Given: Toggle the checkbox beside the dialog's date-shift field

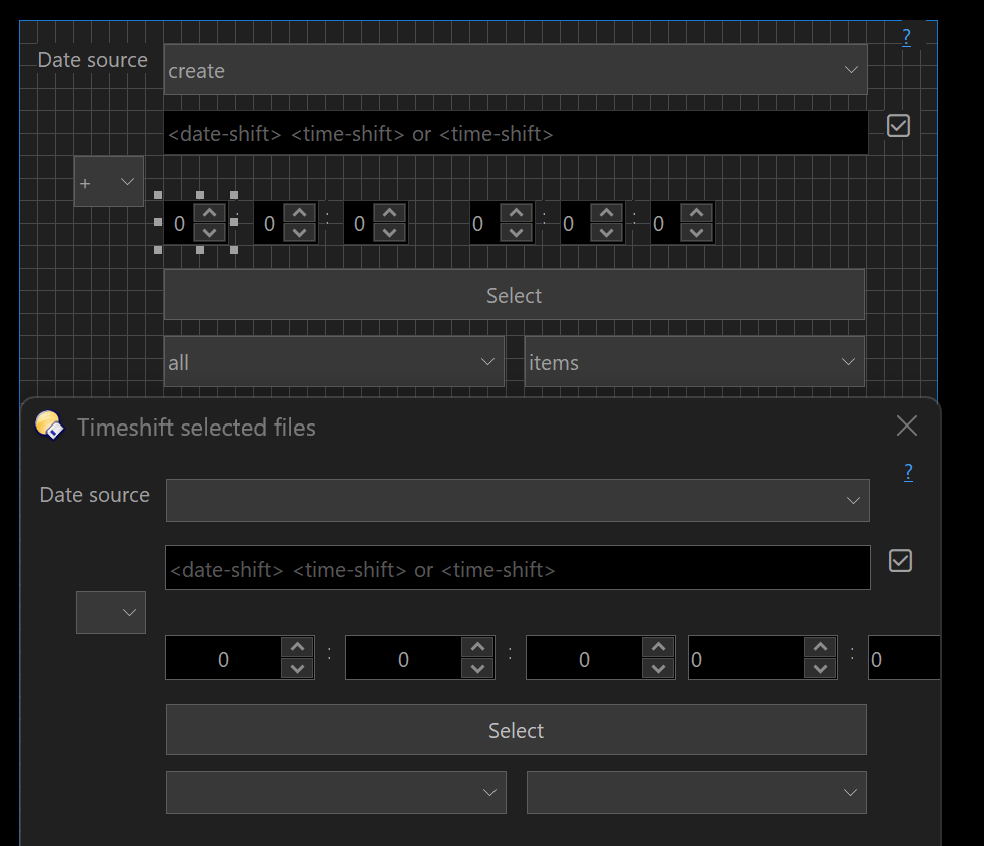Looking at the screenshot, I should tap(900, 561).
